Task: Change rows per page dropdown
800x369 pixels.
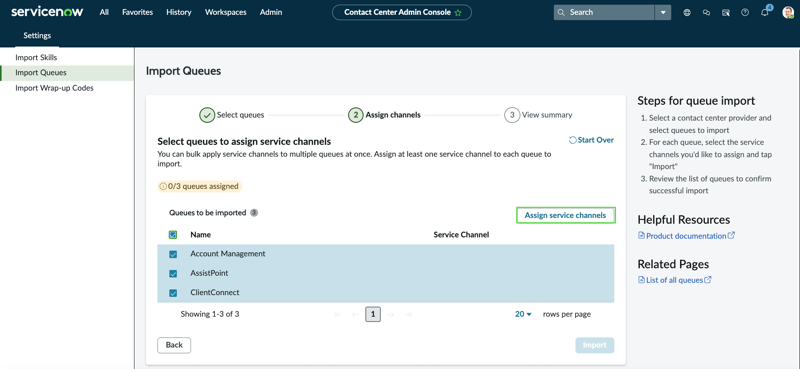Action: click(523, 314)
